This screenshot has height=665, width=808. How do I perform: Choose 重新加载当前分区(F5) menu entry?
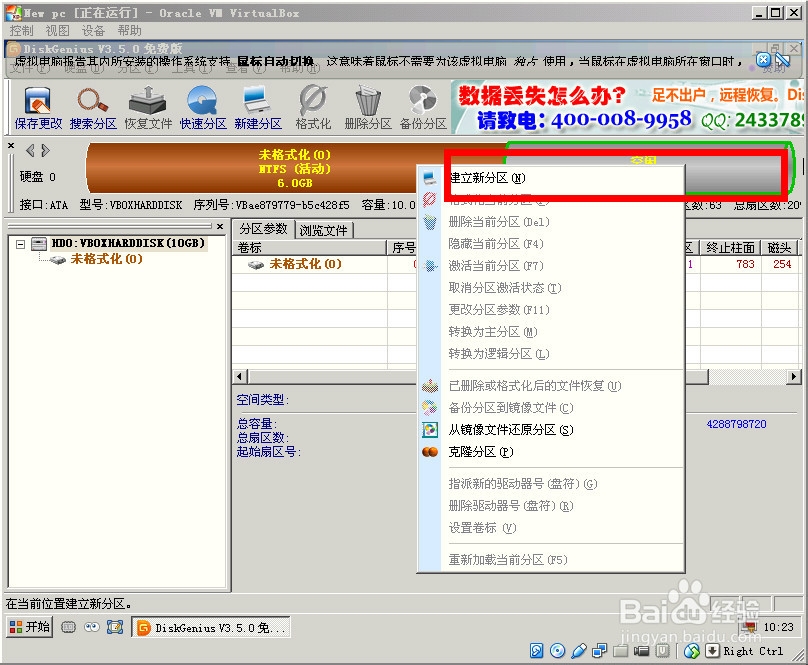tap(551, 560)
